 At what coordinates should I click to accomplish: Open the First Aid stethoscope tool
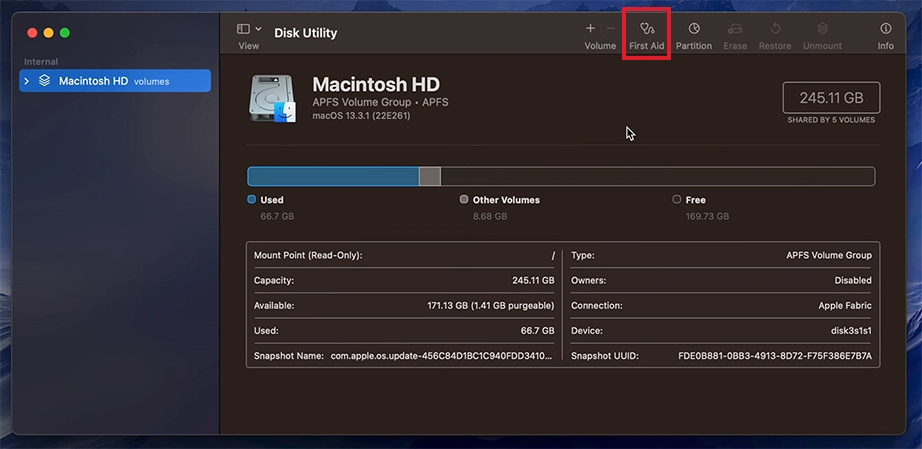[647, 28]
